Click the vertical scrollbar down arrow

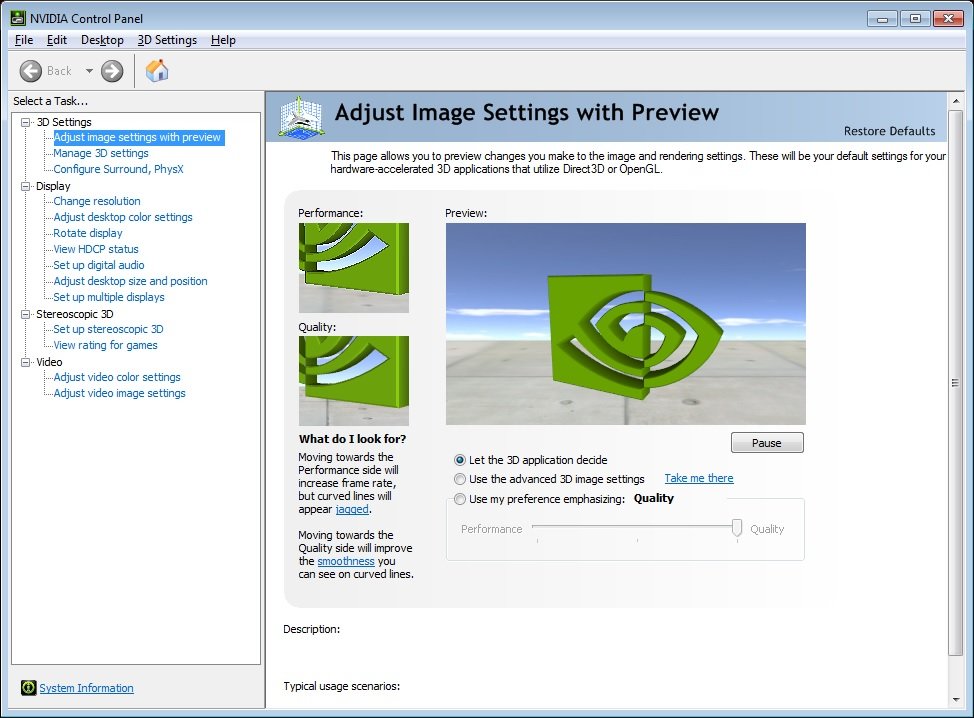[956, 699]
